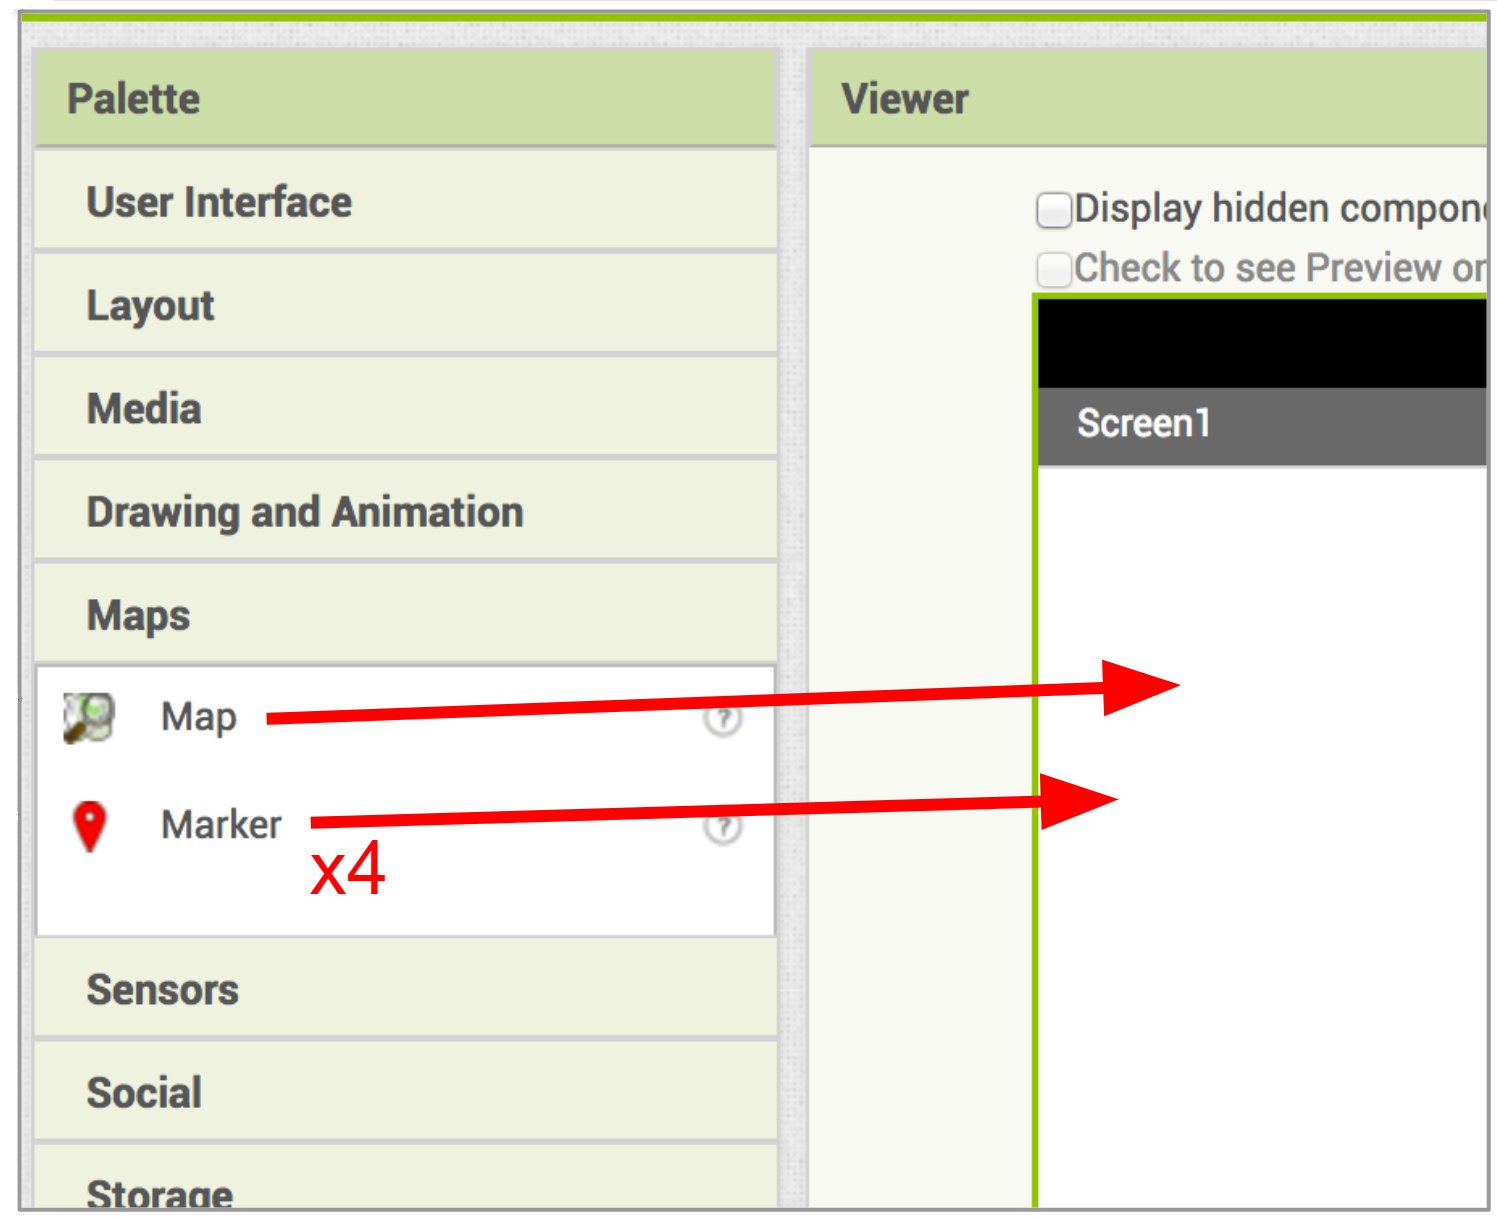The width and height of the screenshot is (1497, 1218).
Task: Expand the User Interface palette section
Action: click(x=406, y=201)
